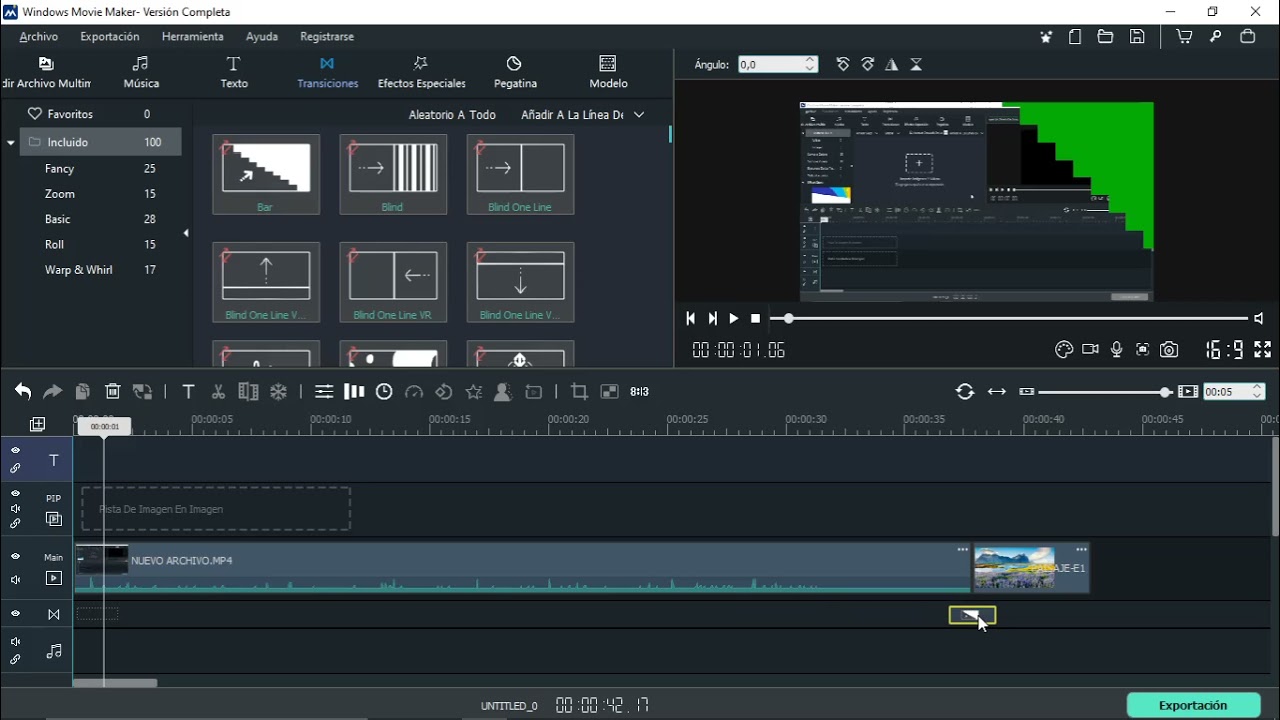Open the clock duration tool

click(x=384, y=392)
